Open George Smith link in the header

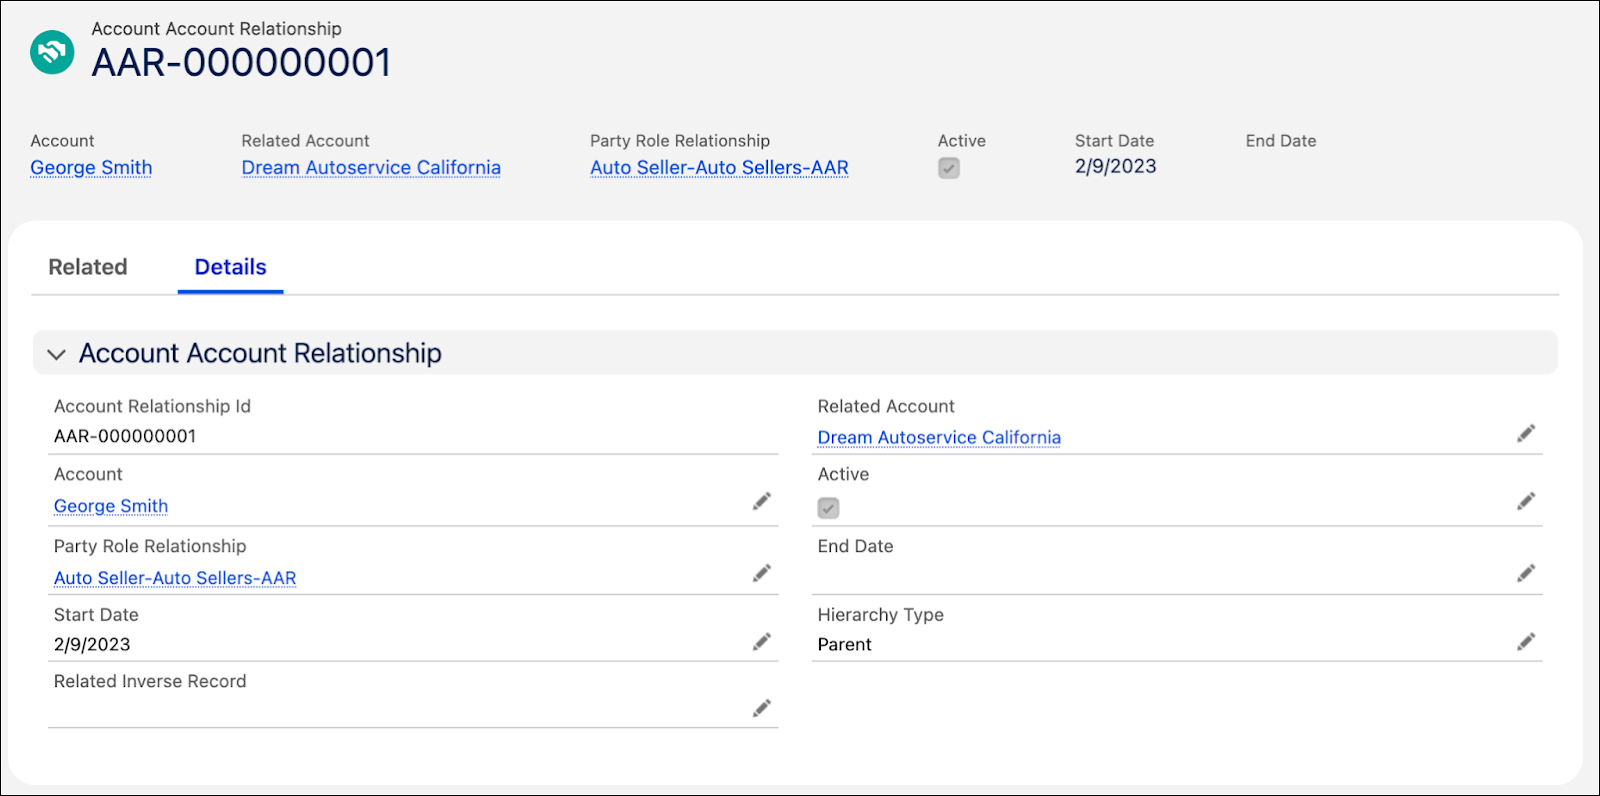point(91,168)
